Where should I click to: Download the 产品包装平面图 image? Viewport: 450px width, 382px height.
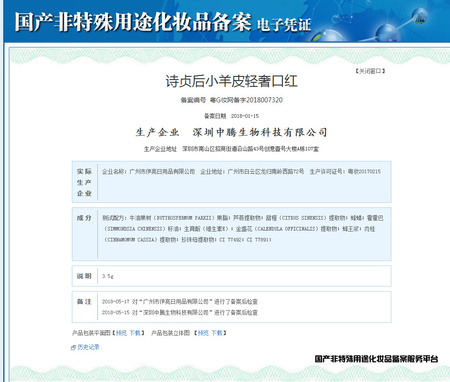(x=135, y=333)
